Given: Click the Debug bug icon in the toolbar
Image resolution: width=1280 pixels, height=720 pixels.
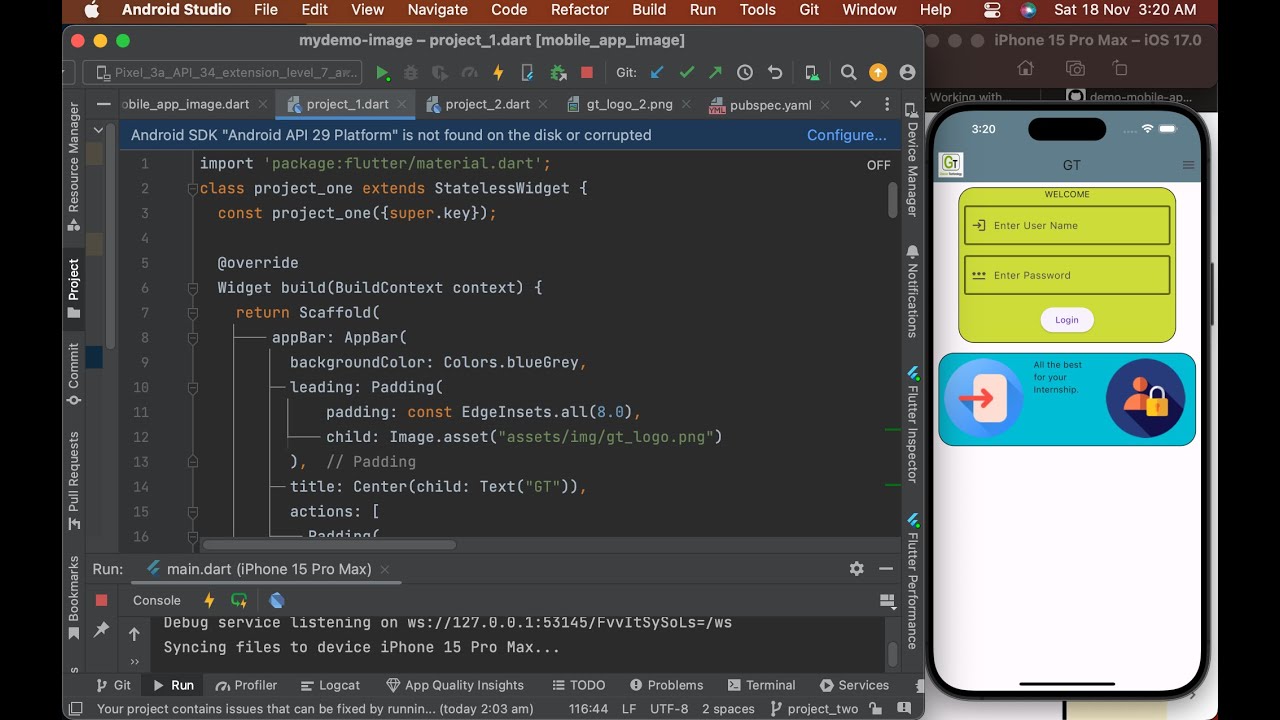Looking at the screenshot, I should pos(411,73).
